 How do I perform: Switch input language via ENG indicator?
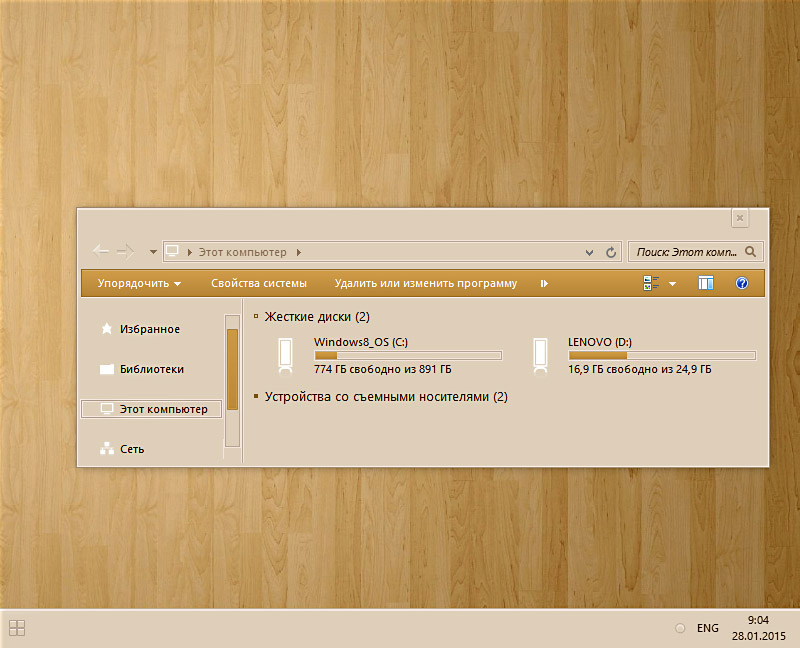point(708,628)
